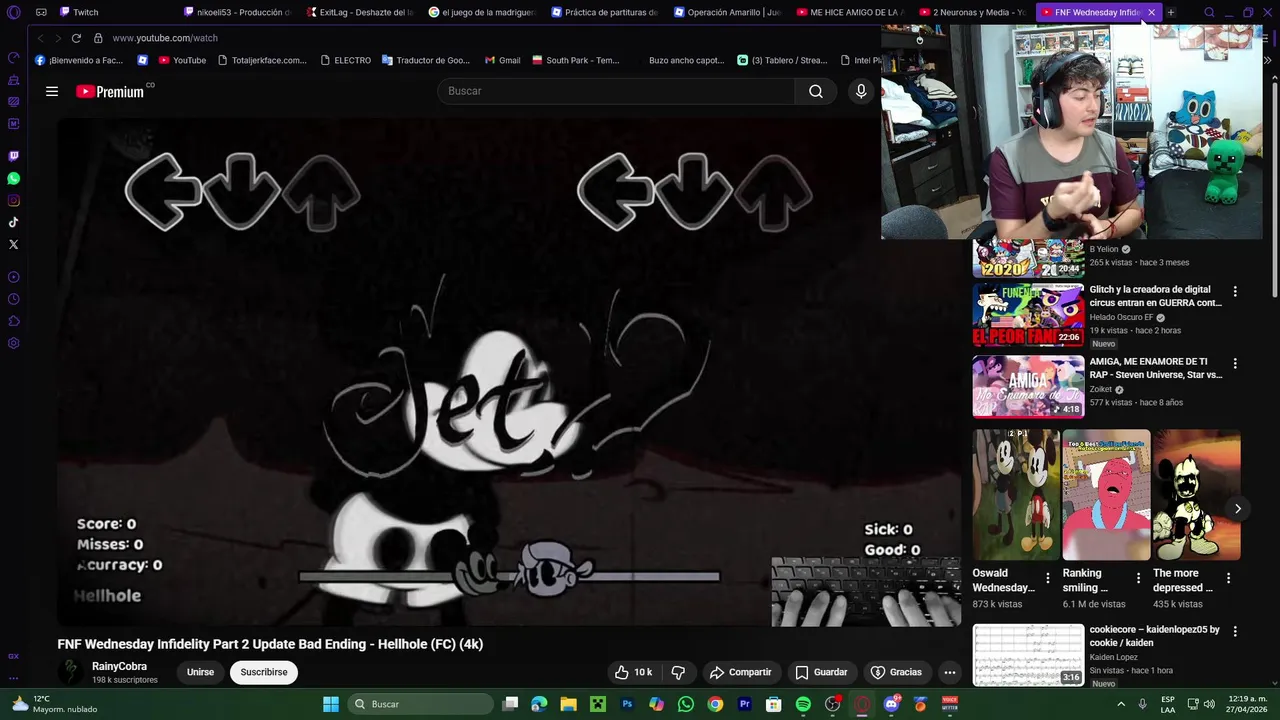Open sidebar settings gear icon

13,343
